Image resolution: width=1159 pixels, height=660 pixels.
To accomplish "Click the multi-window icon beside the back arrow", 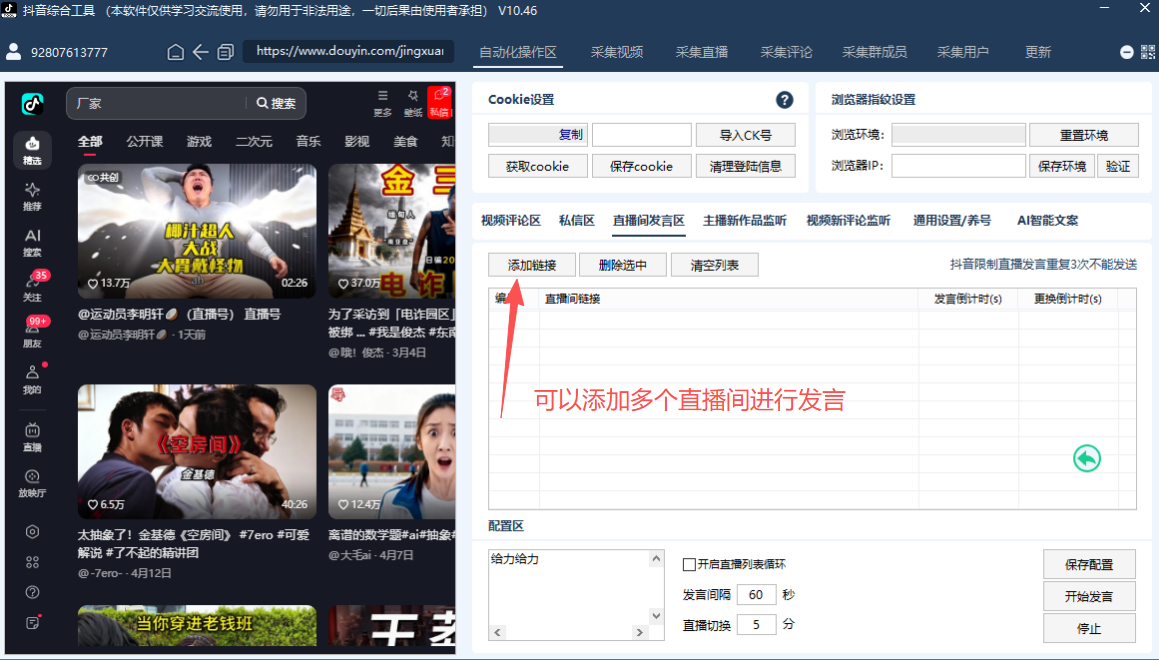I will [x=225, y=52].
